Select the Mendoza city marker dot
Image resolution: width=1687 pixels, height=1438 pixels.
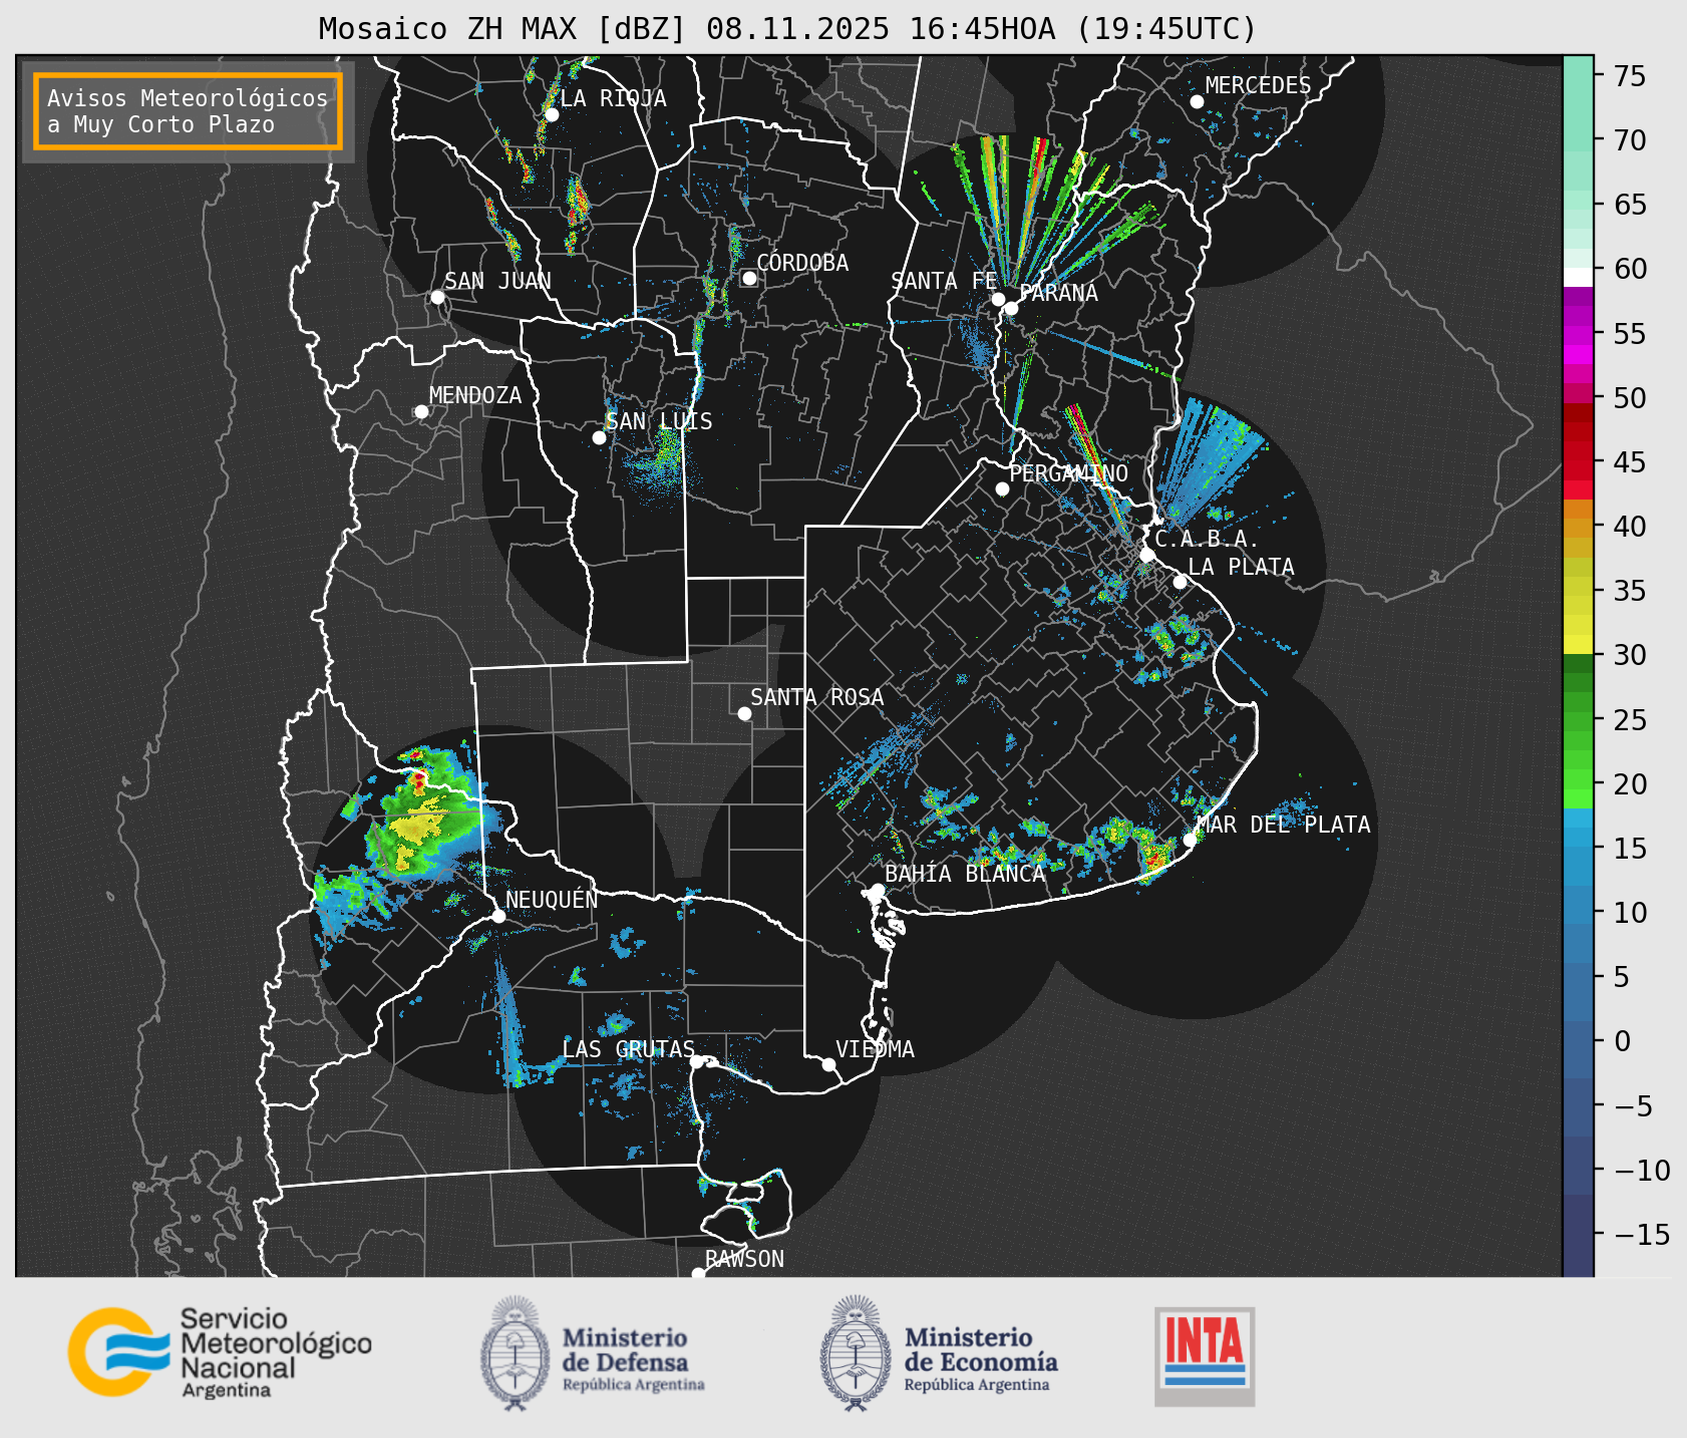[x=422, y=412]
